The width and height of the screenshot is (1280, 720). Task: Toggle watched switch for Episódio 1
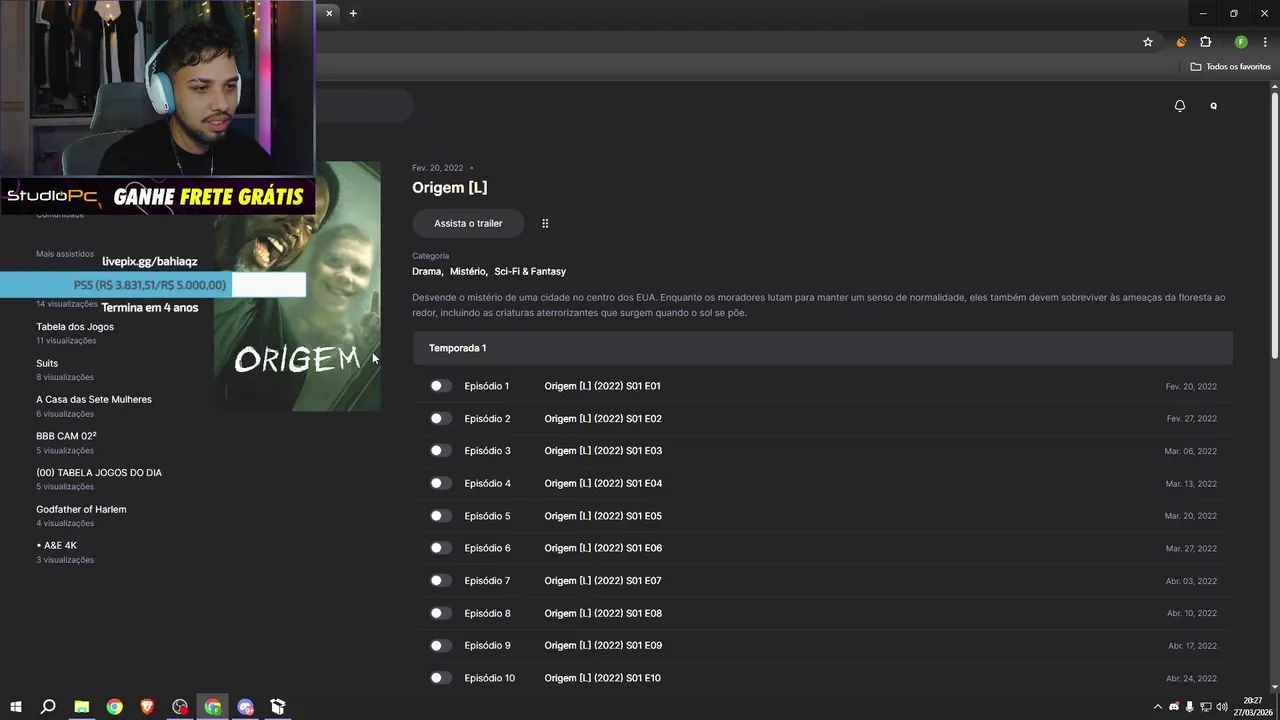[440, 386]
